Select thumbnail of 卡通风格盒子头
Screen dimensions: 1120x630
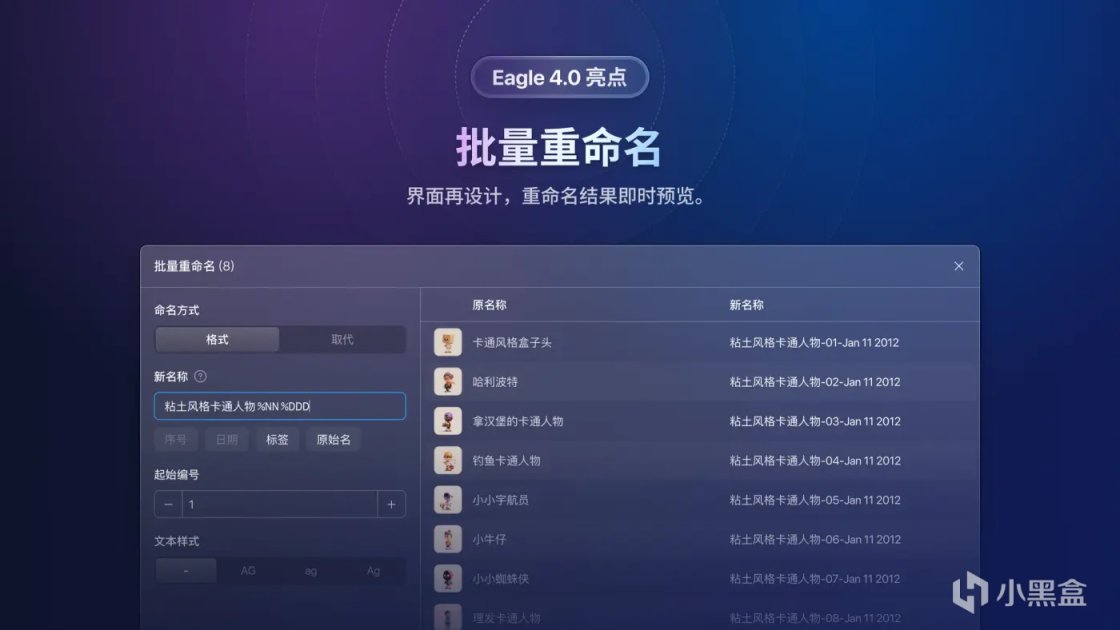coord(448,342)
